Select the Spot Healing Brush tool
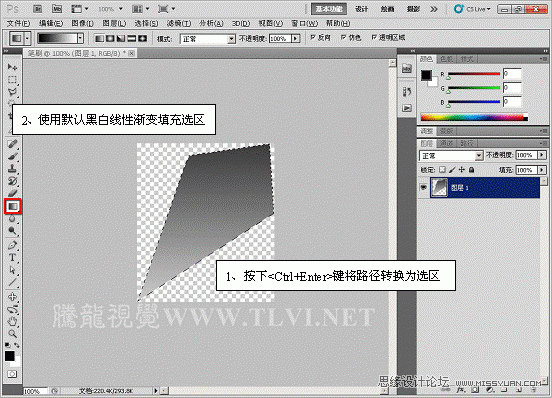This screenshot has height=398, width=552. click(12, 144)
